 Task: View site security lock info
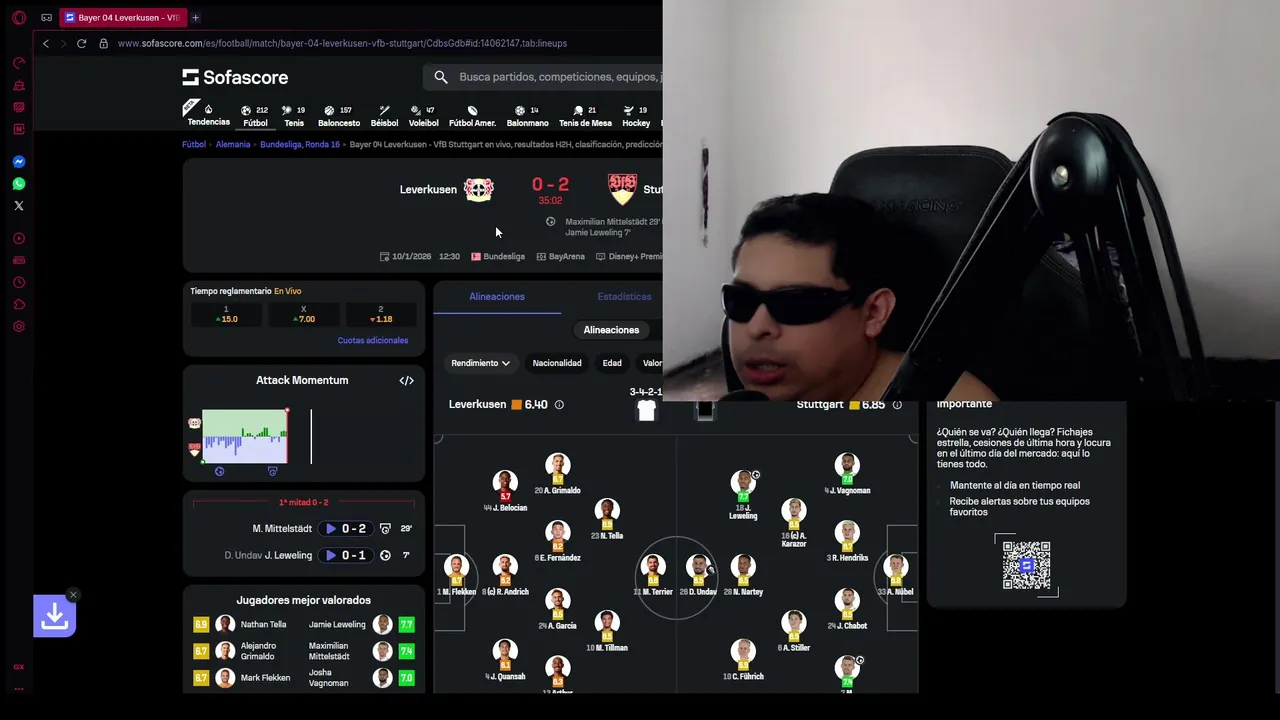click(x=103, y=43)
